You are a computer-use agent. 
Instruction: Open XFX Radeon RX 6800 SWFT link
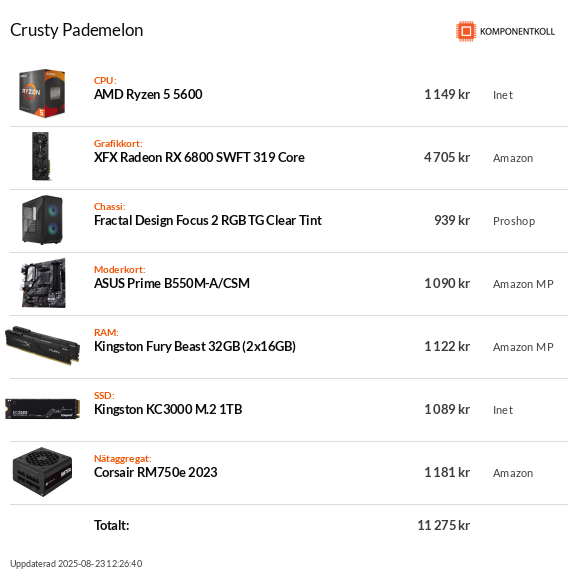(199, 157)
